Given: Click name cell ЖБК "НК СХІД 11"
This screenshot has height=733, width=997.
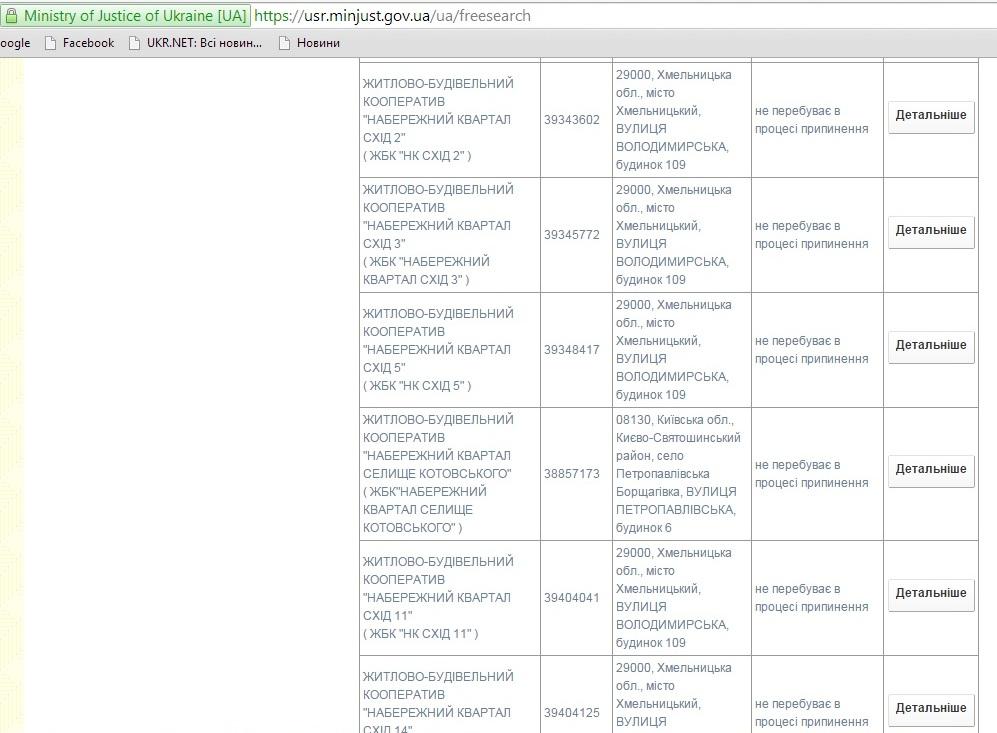Looking at the screenshot, I should [x=450, y=598].
